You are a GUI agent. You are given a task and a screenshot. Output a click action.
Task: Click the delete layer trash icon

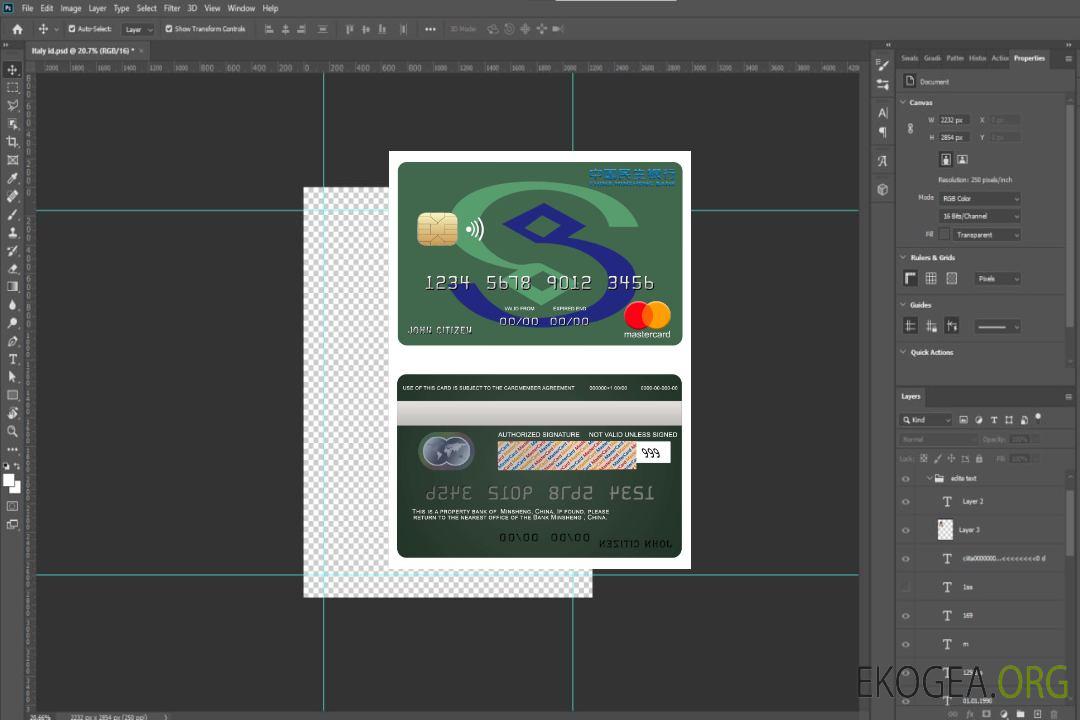(1054, 714)
